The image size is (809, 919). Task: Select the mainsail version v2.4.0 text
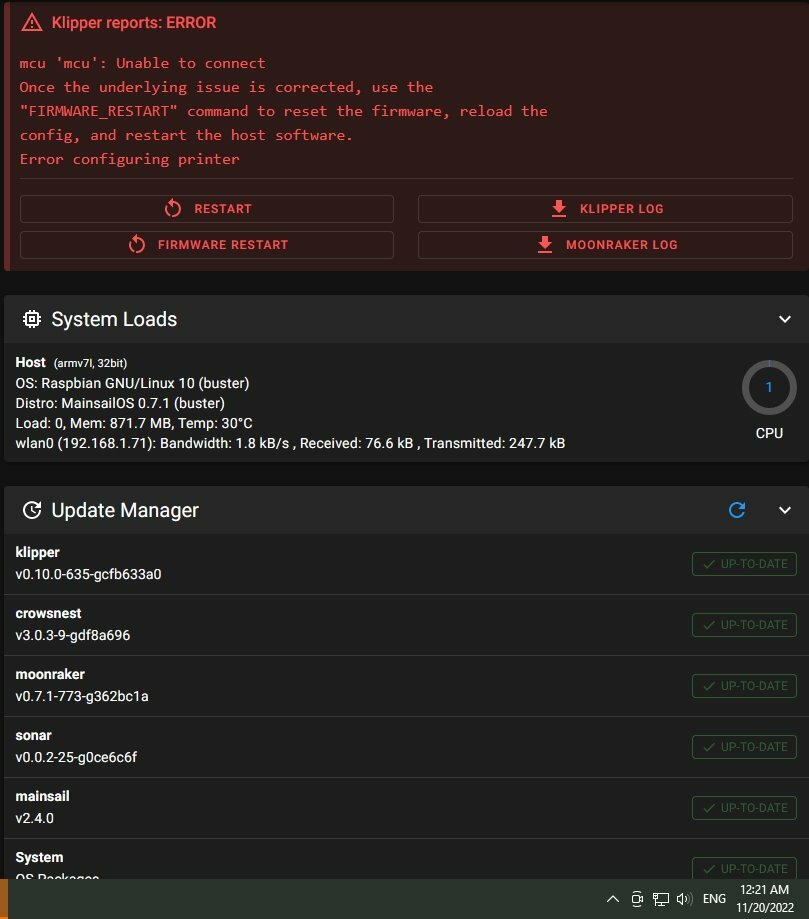[x=35, y=818]
